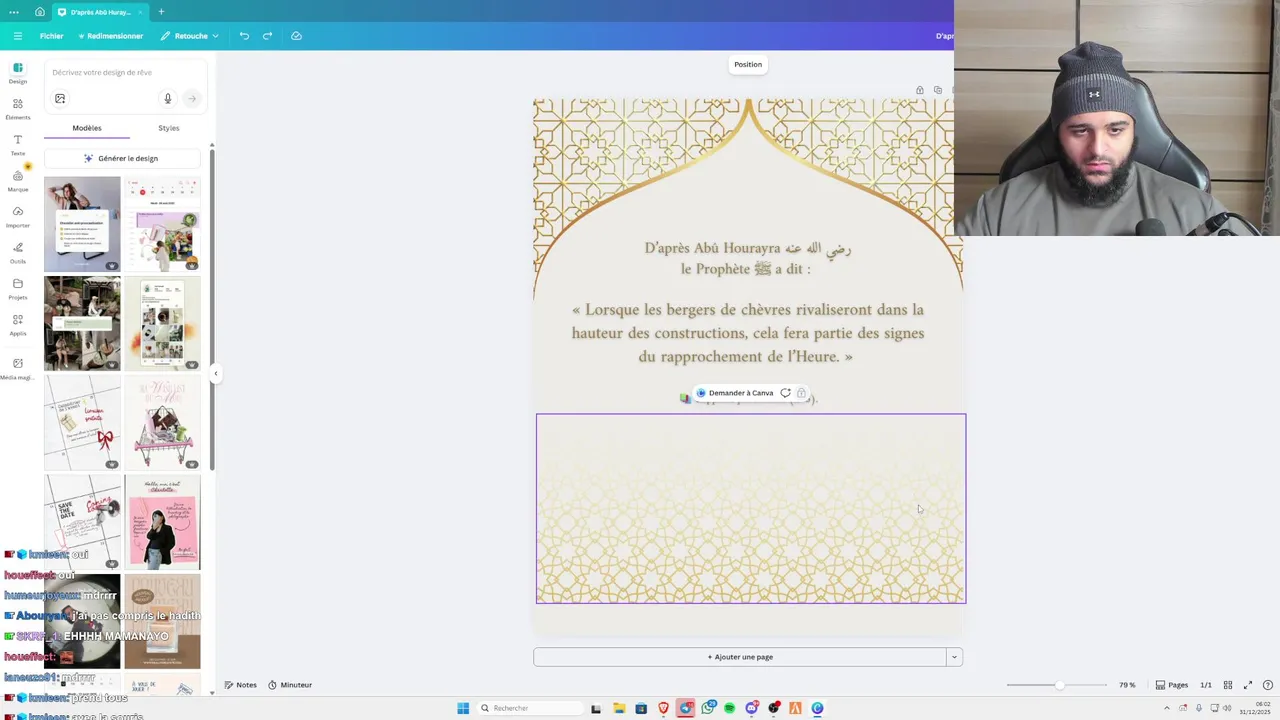Select the 'D'après Abû Hourayra' text line
Image resolution: width=1280 pixels, height=720 pixels.
748,248
